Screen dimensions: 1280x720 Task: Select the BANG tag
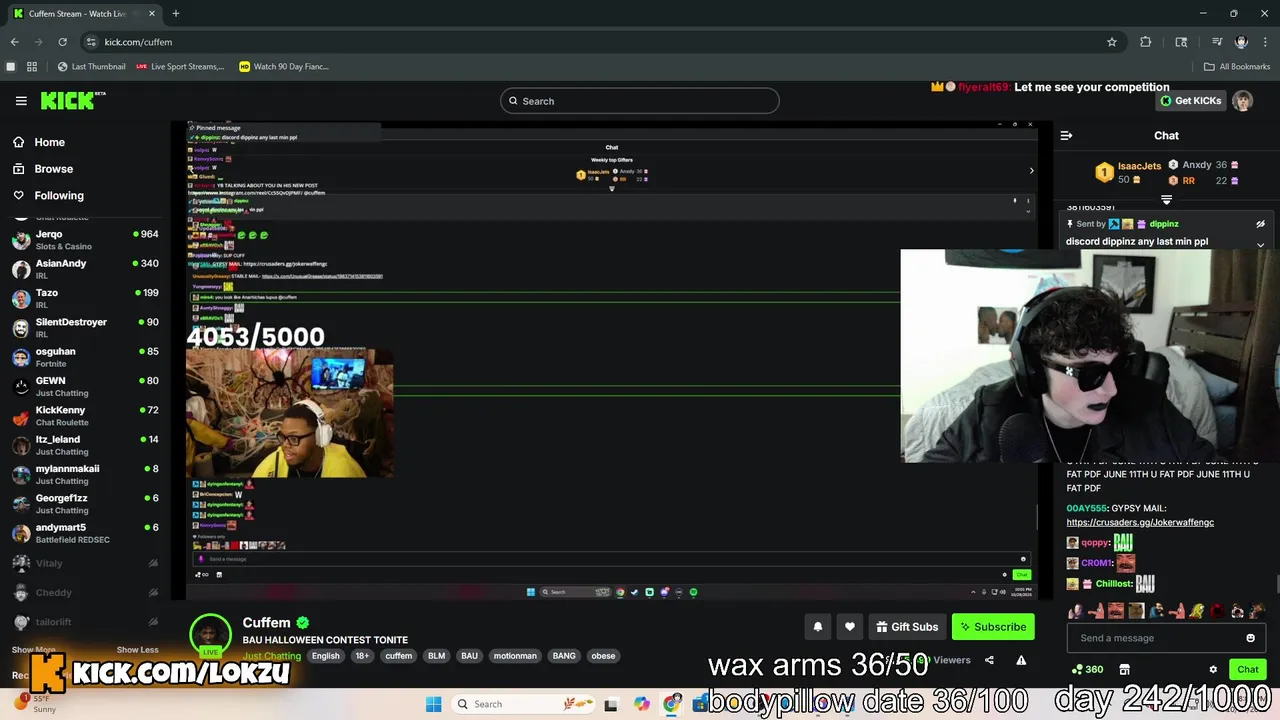coord(564,656)
